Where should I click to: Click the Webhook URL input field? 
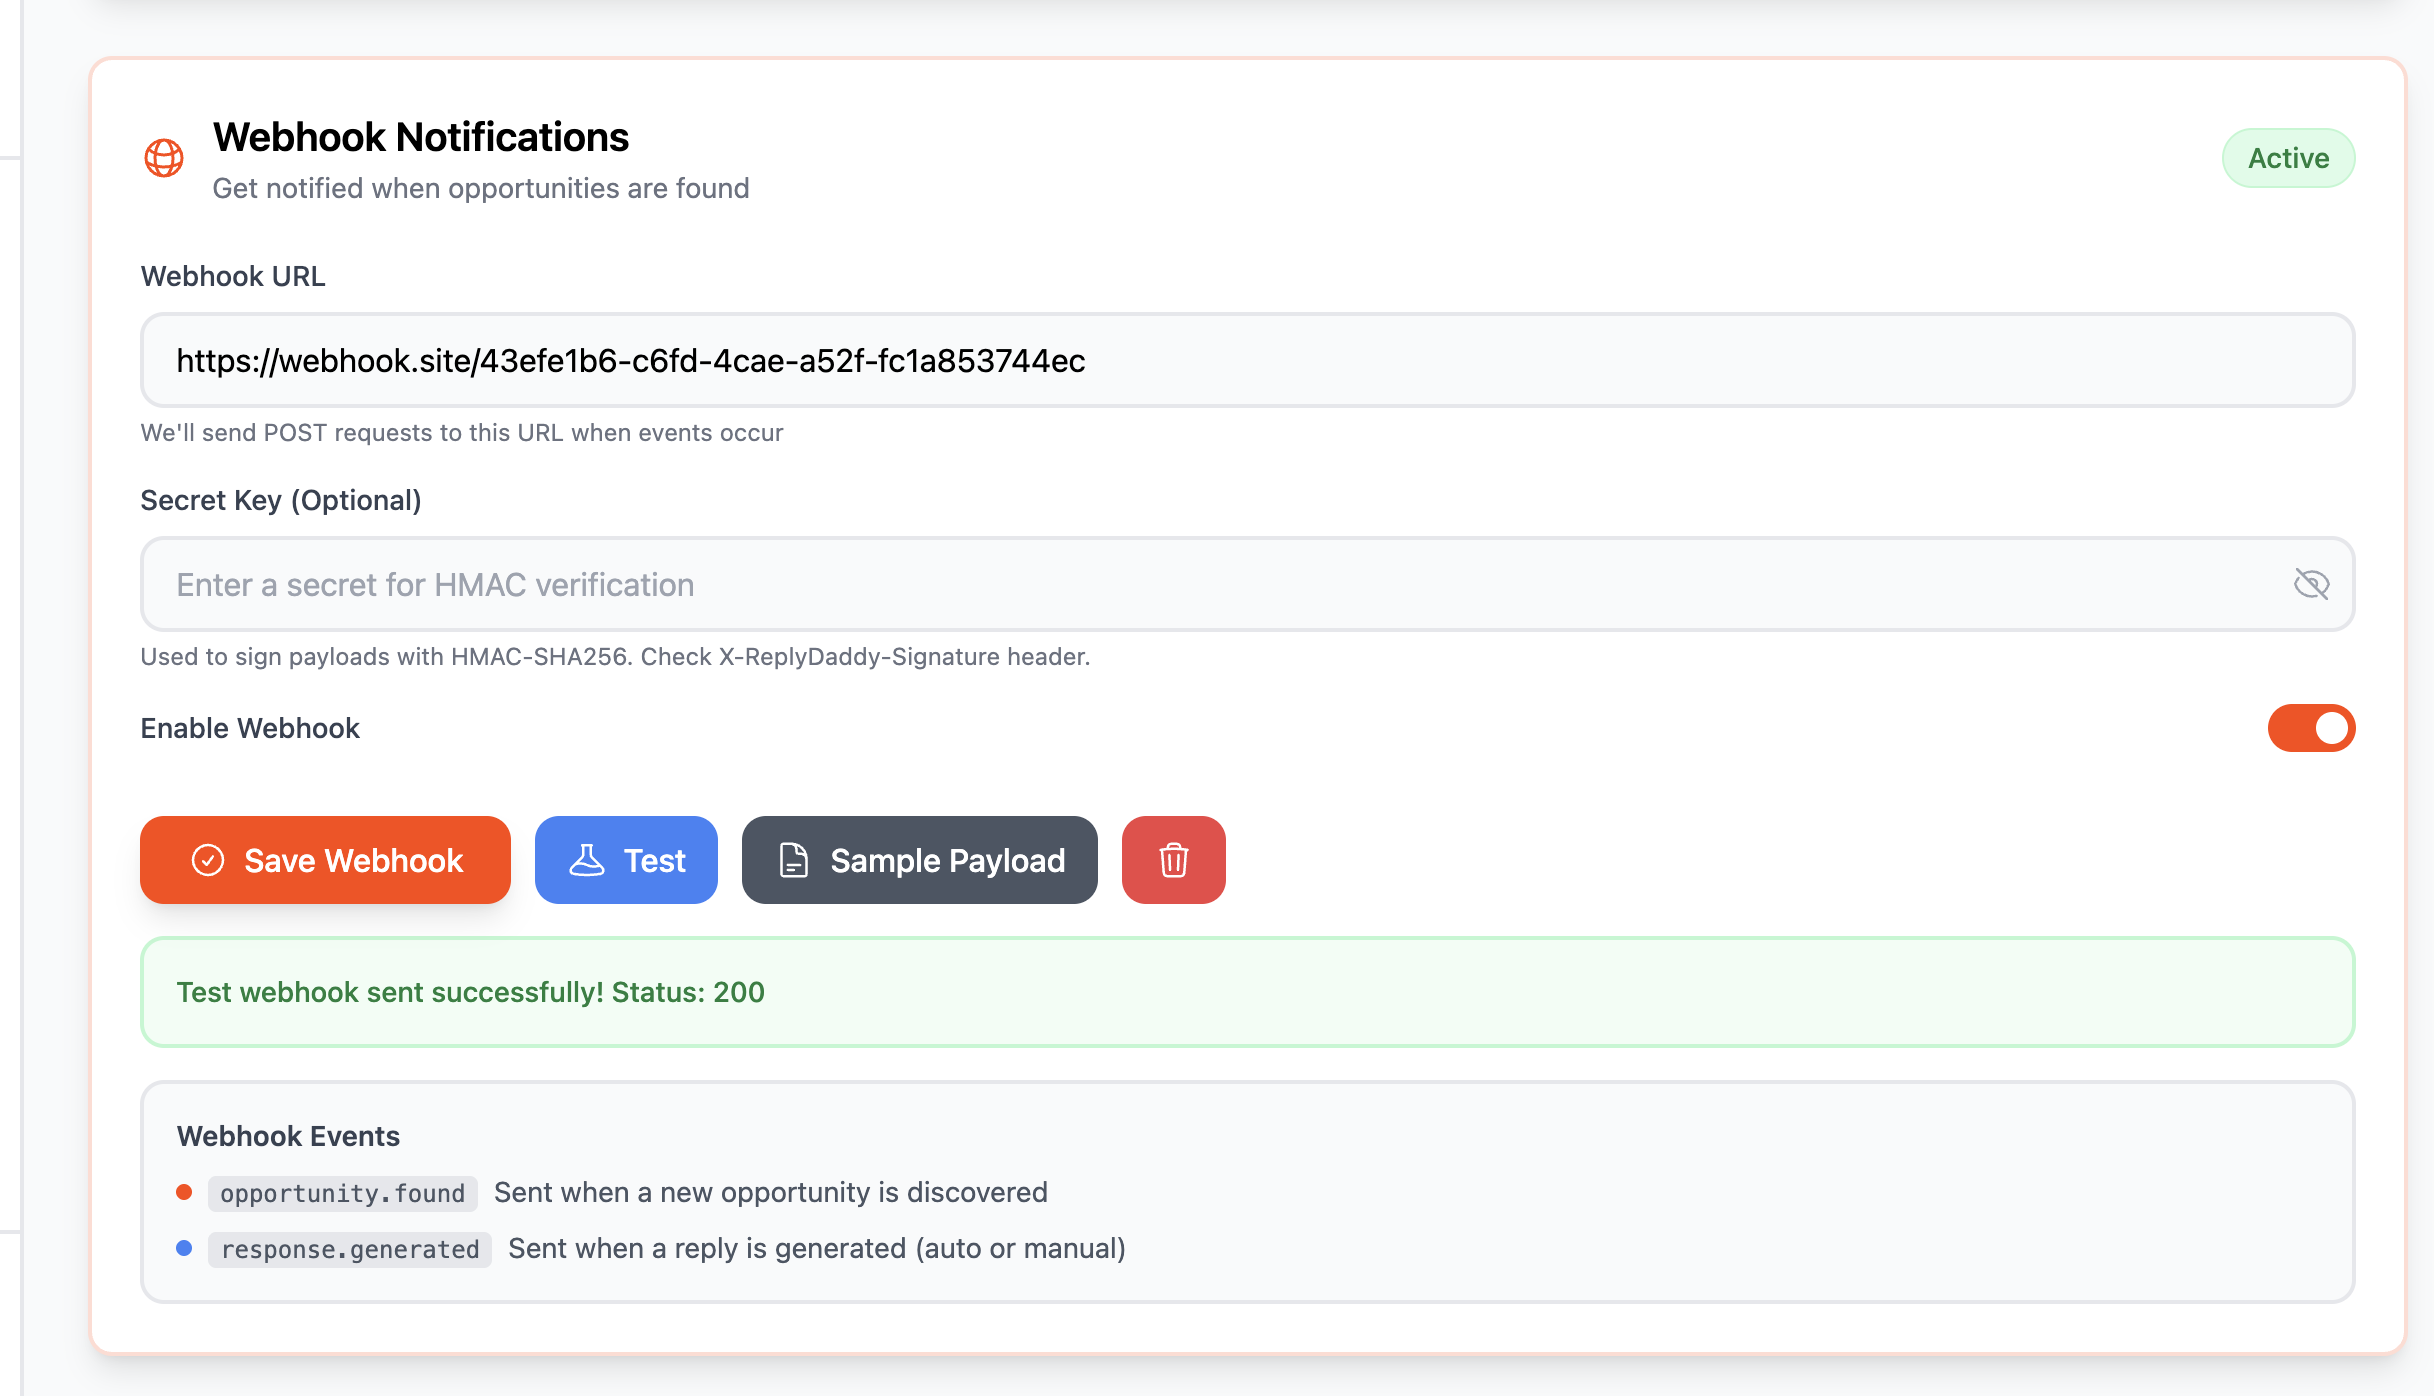(x=1246, y=360)
